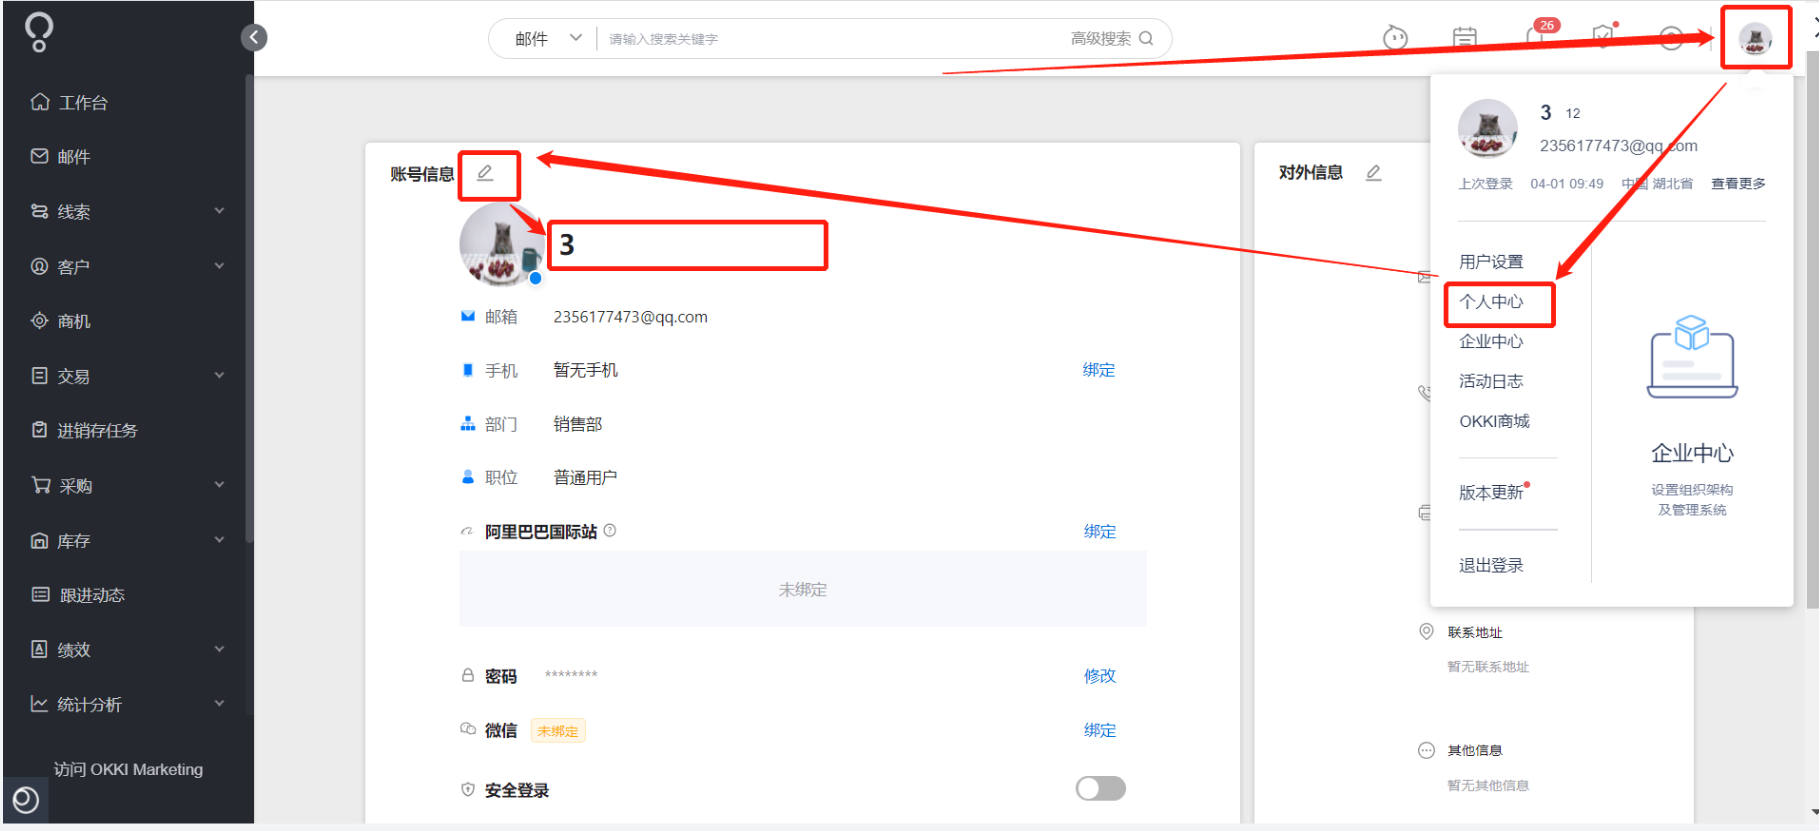Edit 对外信息 with the pencil icon

pos(1374,173)
